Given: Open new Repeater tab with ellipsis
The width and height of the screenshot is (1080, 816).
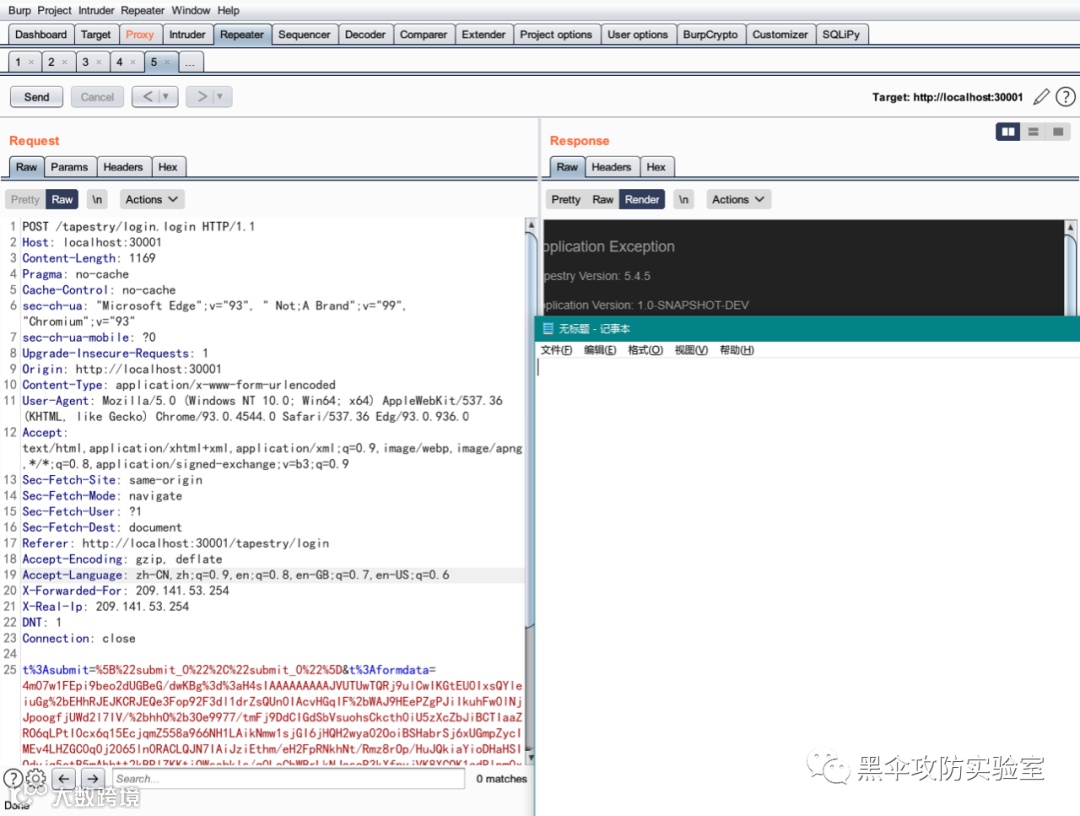Looking at the screenshot, I should pyautogui.click(x=190, y=62).
